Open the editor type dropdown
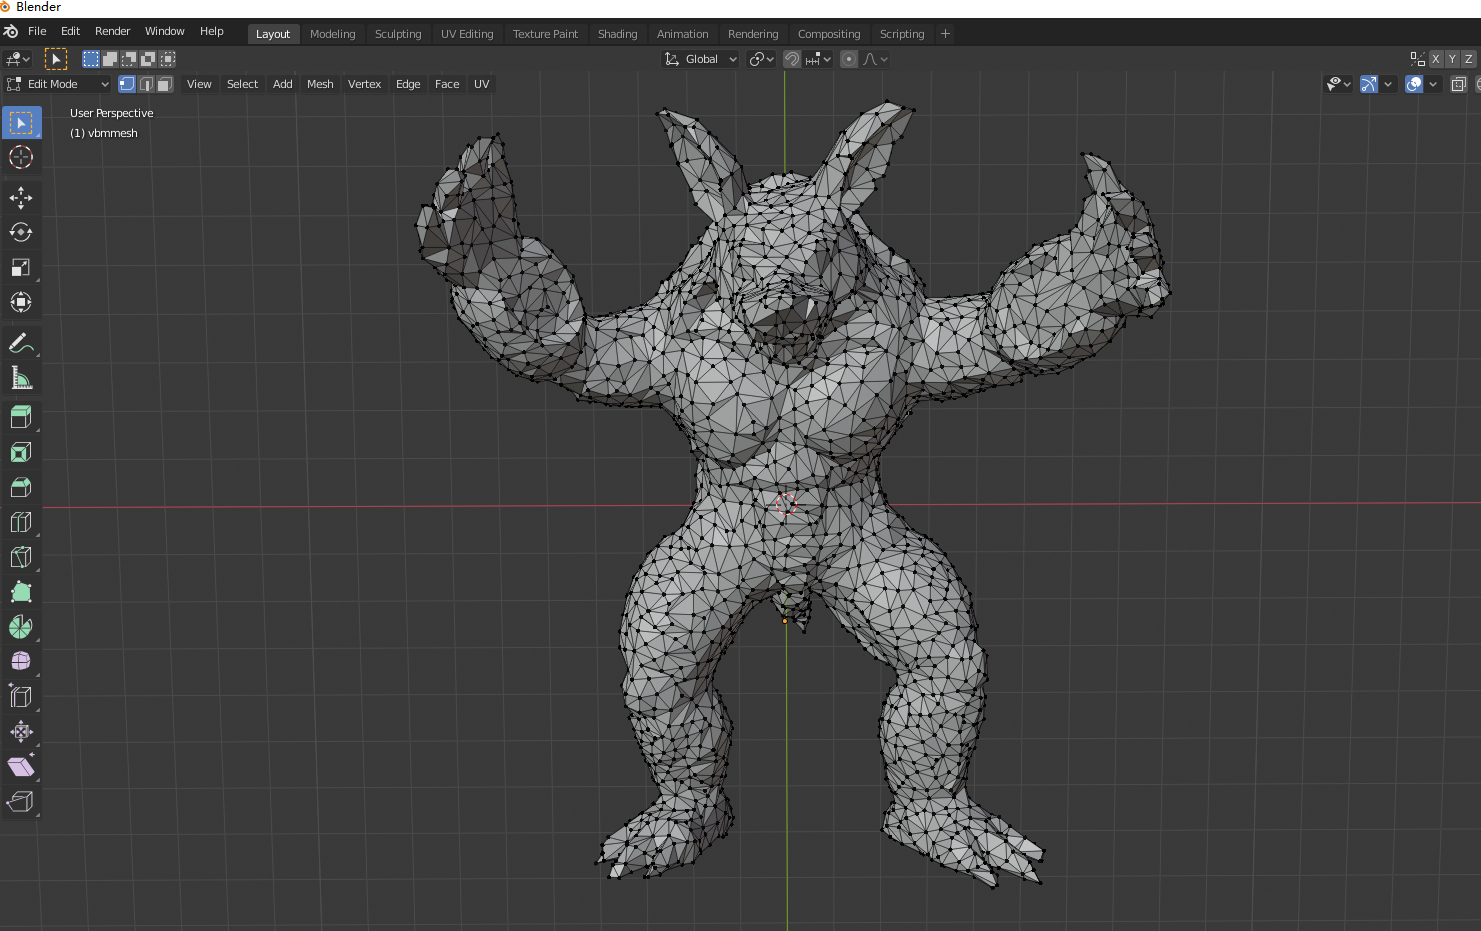Screen dimensions: 1481x931 click(x=18, y=59)
